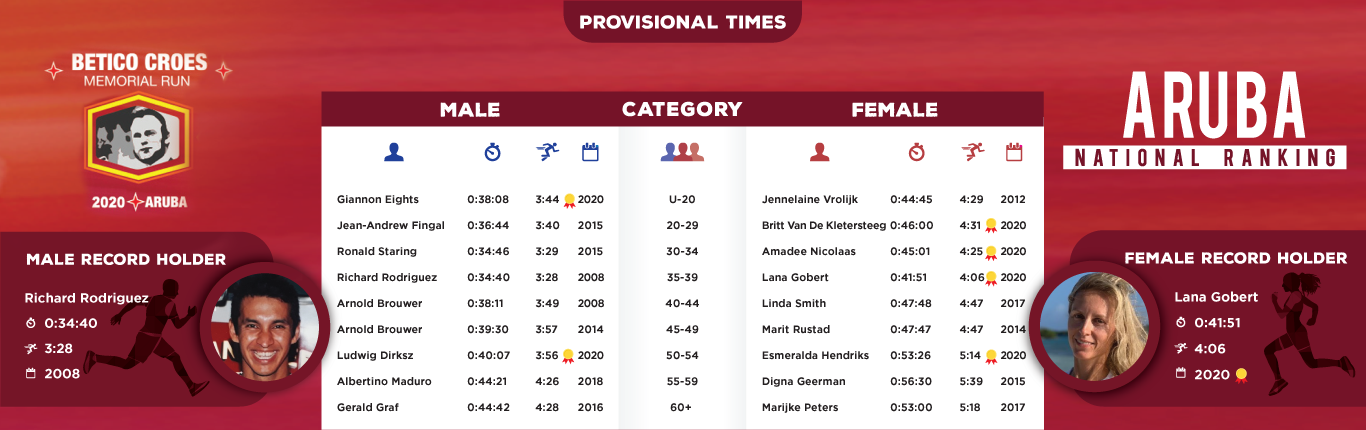
Task: Click the medal next to Giannon Eights' 2020
Action: tap(569, 199)
